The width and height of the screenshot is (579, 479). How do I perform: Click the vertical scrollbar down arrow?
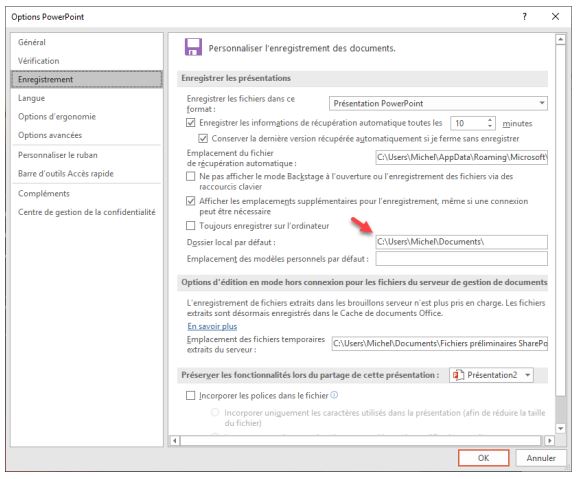(x=561, y=428)
